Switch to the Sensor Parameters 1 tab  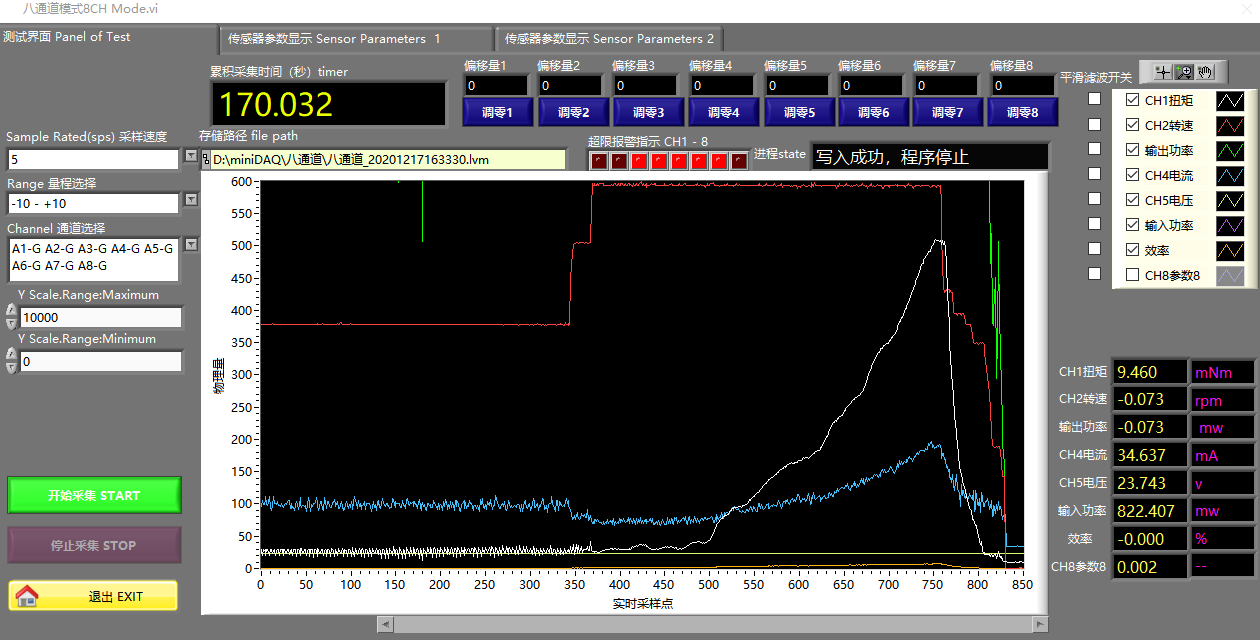coord(334,39)
